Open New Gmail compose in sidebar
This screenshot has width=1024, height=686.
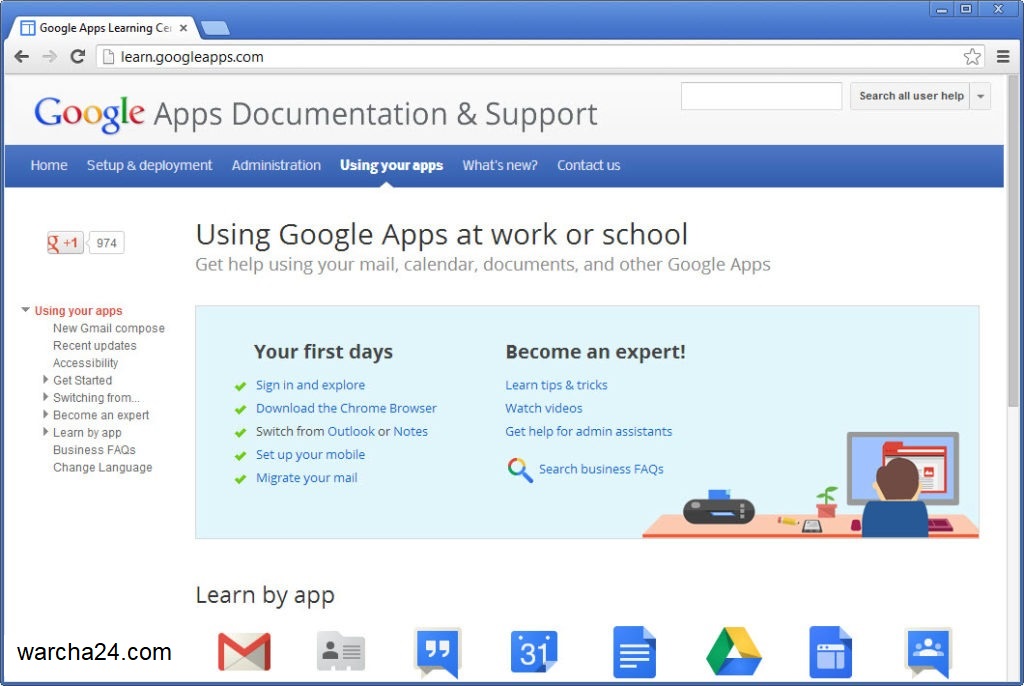108,328
